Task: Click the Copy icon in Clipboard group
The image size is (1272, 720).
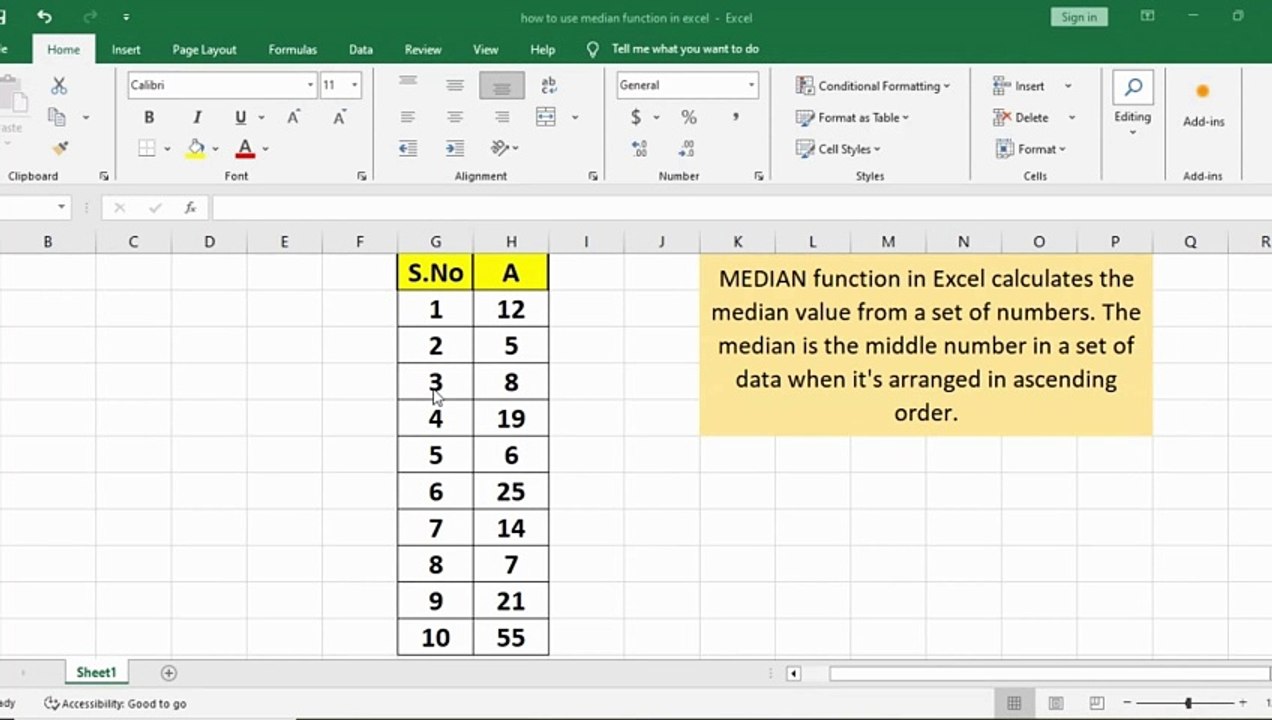Action: [57, 117]
